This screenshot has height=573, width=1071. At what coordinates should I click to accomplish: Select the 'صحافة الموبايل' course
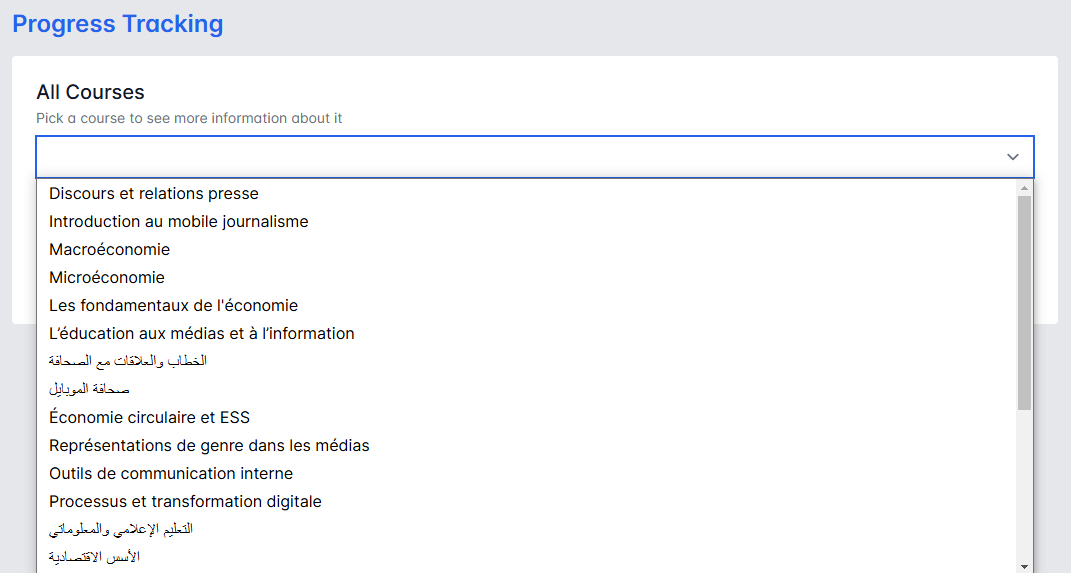tap(89, 389)
